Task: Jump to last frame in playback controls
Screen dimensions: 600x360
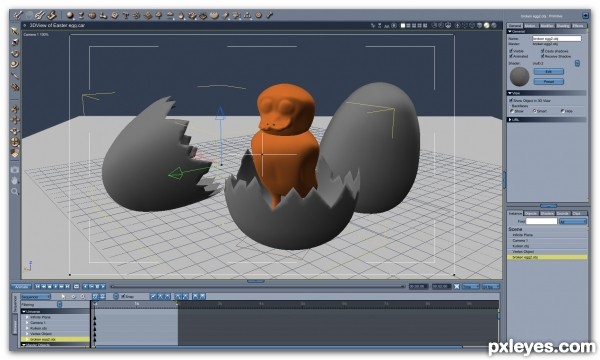Action: click(68, 286)
